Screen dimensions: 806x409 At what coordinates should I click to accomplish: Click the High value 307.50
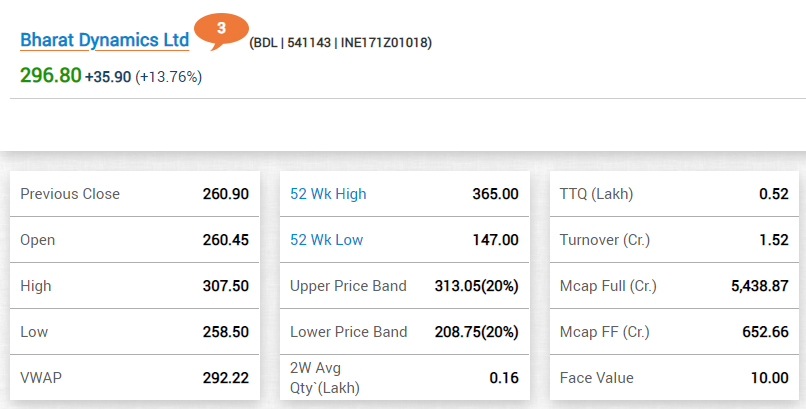pos(226,286)
